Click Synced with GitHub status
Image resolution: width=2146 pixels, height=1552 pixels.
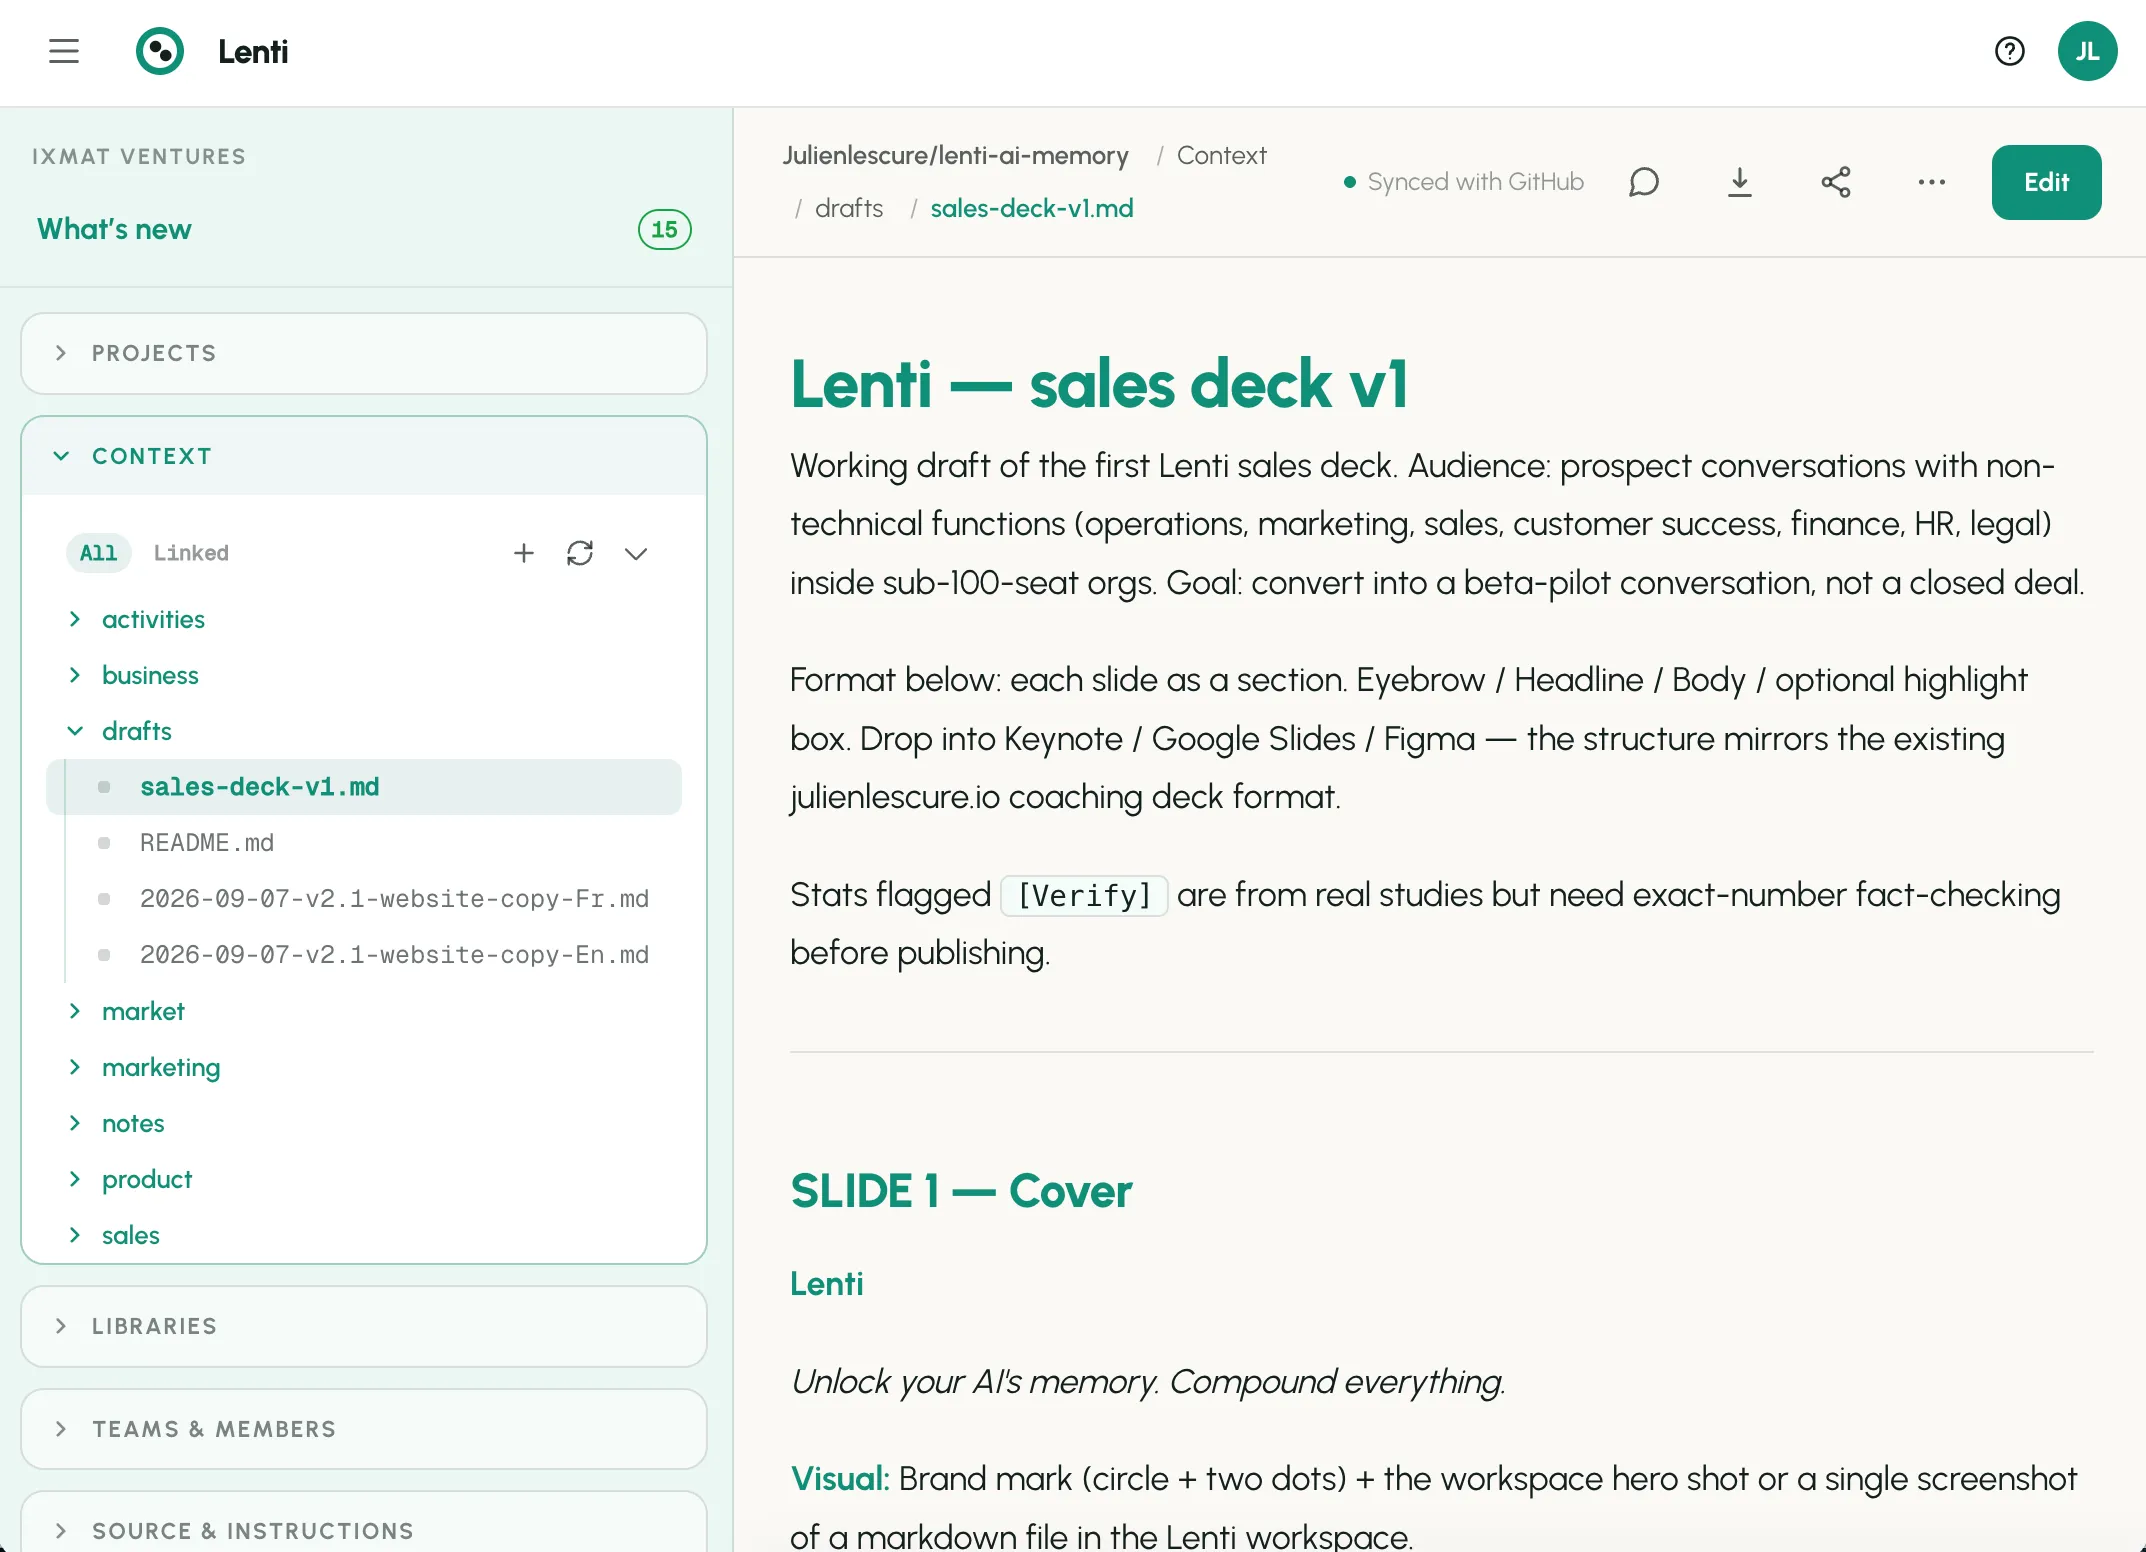click(x=1464, y=182)
